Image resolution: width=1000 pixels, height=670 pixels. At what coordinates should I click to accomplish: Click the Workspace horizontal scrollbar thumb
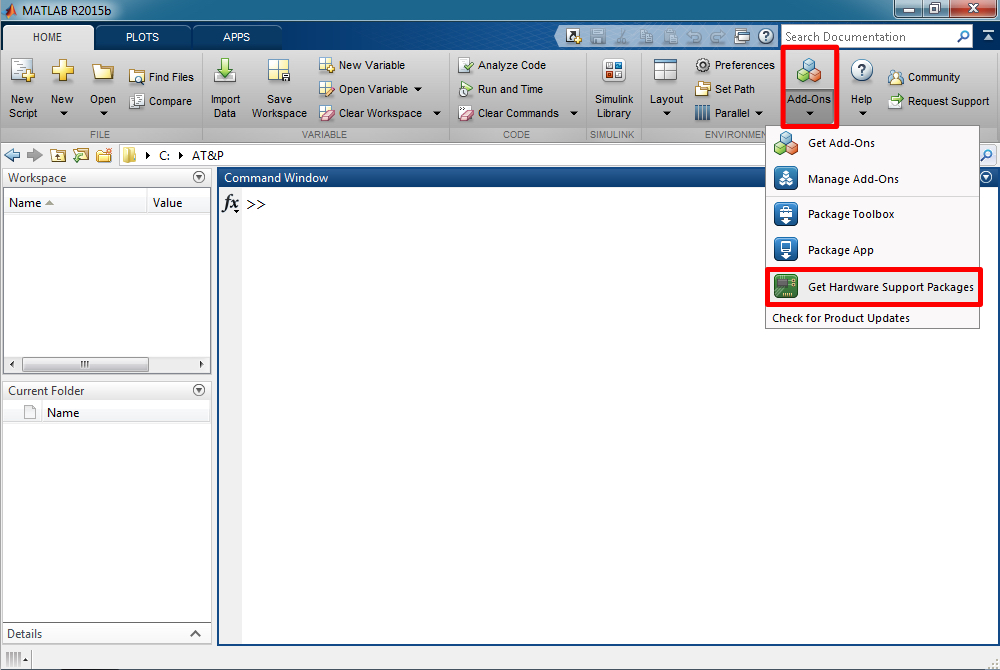click(x=85, y=365)
